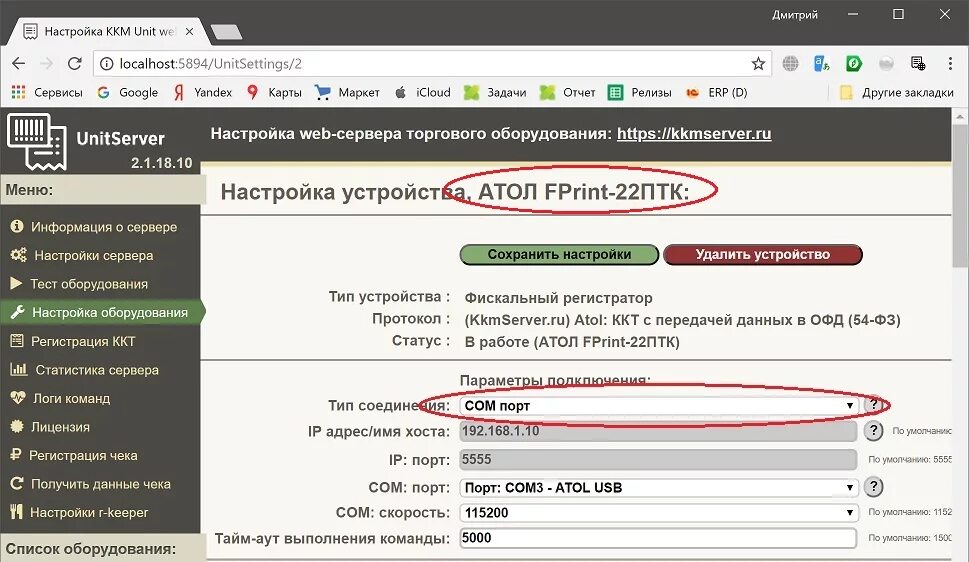
Task: Open a new browser tab
Action: click(226, 32)
